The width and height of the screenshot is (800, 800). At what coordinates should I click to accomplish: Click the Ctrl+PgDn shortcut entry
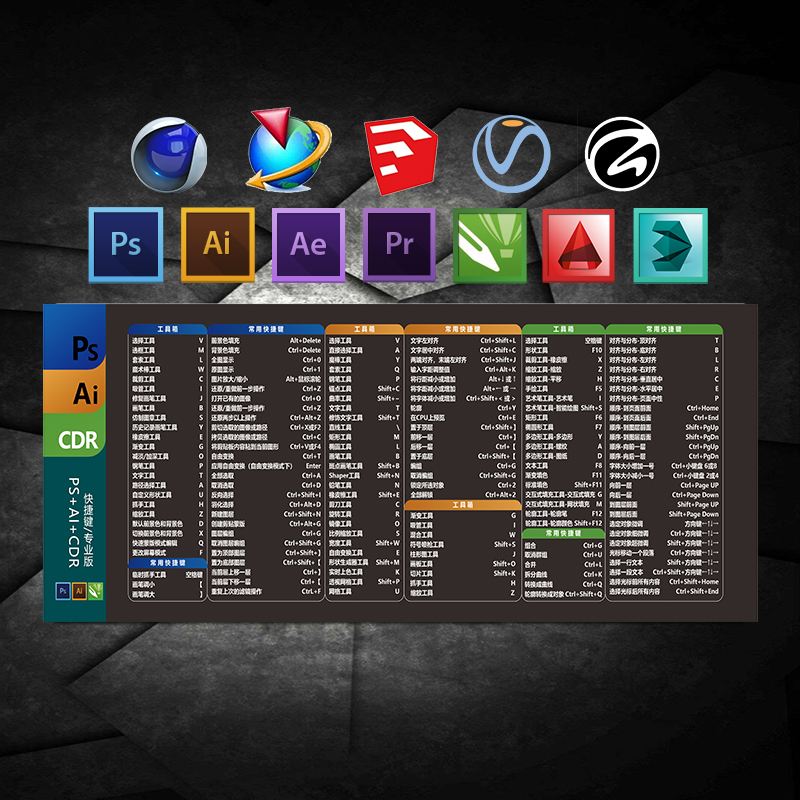[x=703, y=457]
